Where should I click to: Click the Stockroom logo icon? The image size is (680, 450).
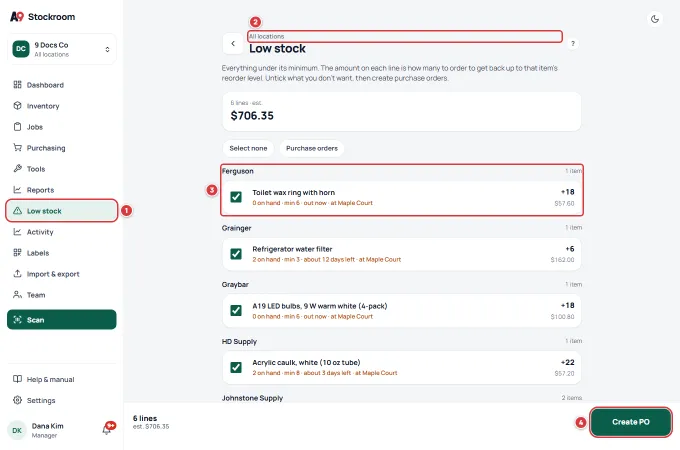coord(17,17)
